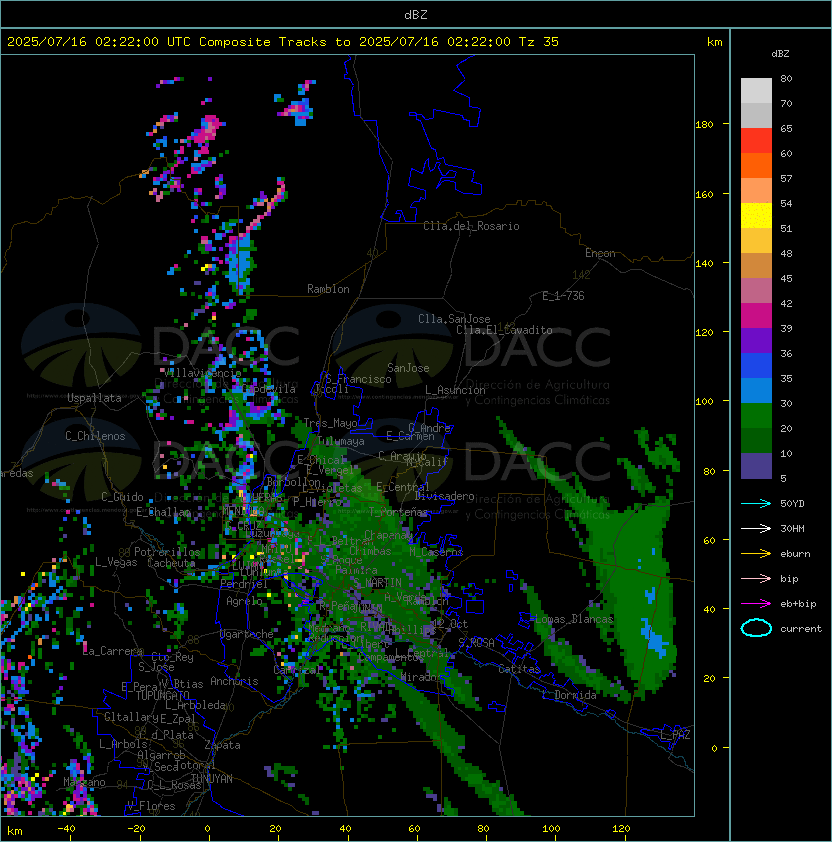
Task: Click the cyan 50YD arrow icon in legend
Action: click(x=756, y=504)
